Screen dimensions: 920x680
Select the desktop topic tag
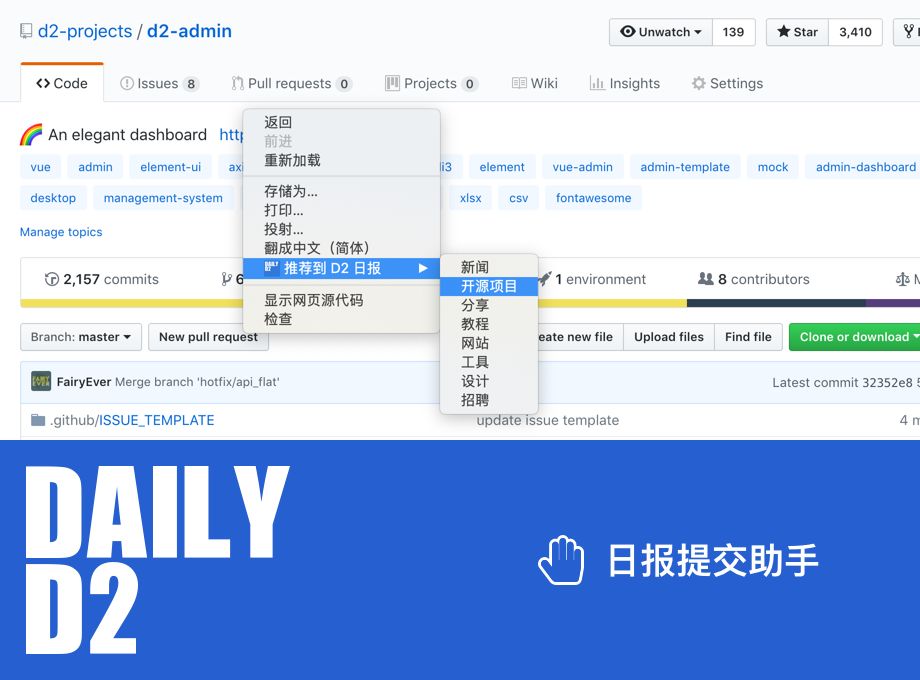click(x=53, y=198)
